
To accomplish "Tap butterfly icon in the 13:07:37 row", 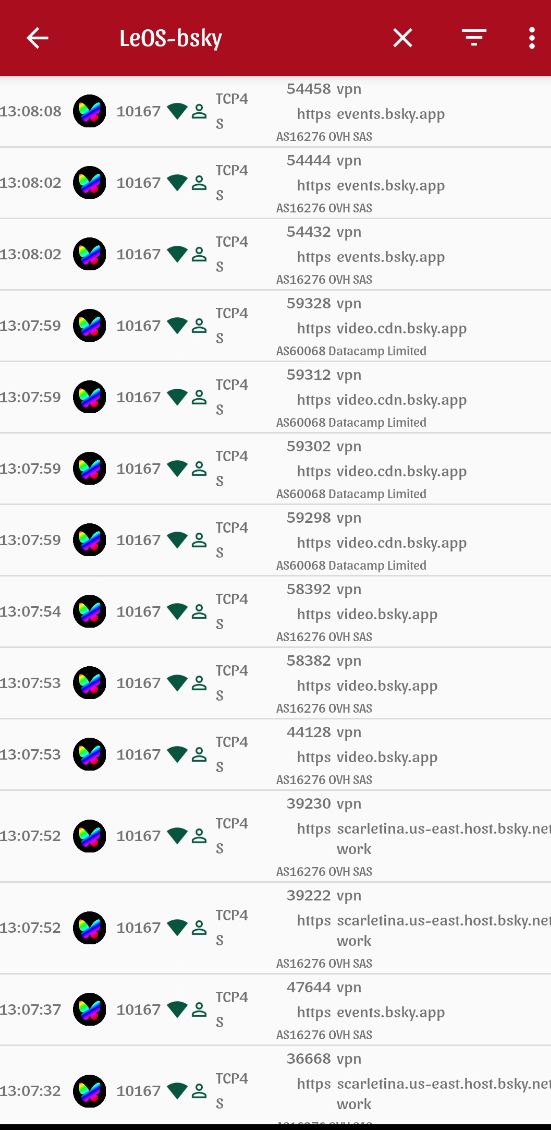I will [x=89, y=1010].
